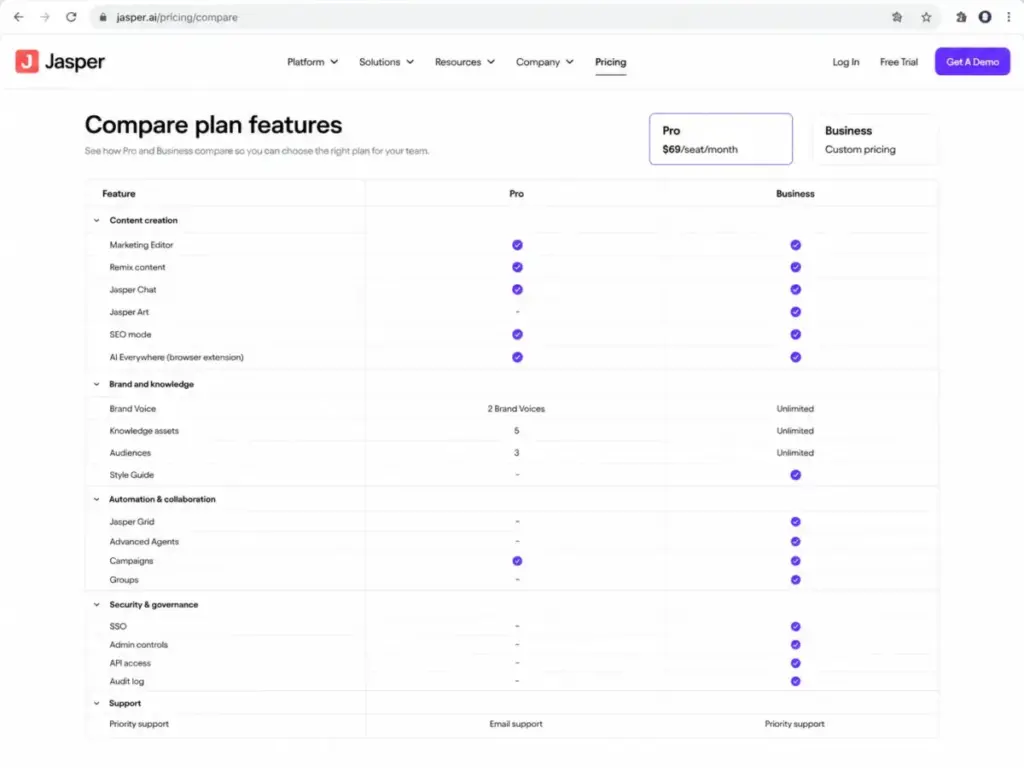Open browser three-dot menu

(1008, 18)
